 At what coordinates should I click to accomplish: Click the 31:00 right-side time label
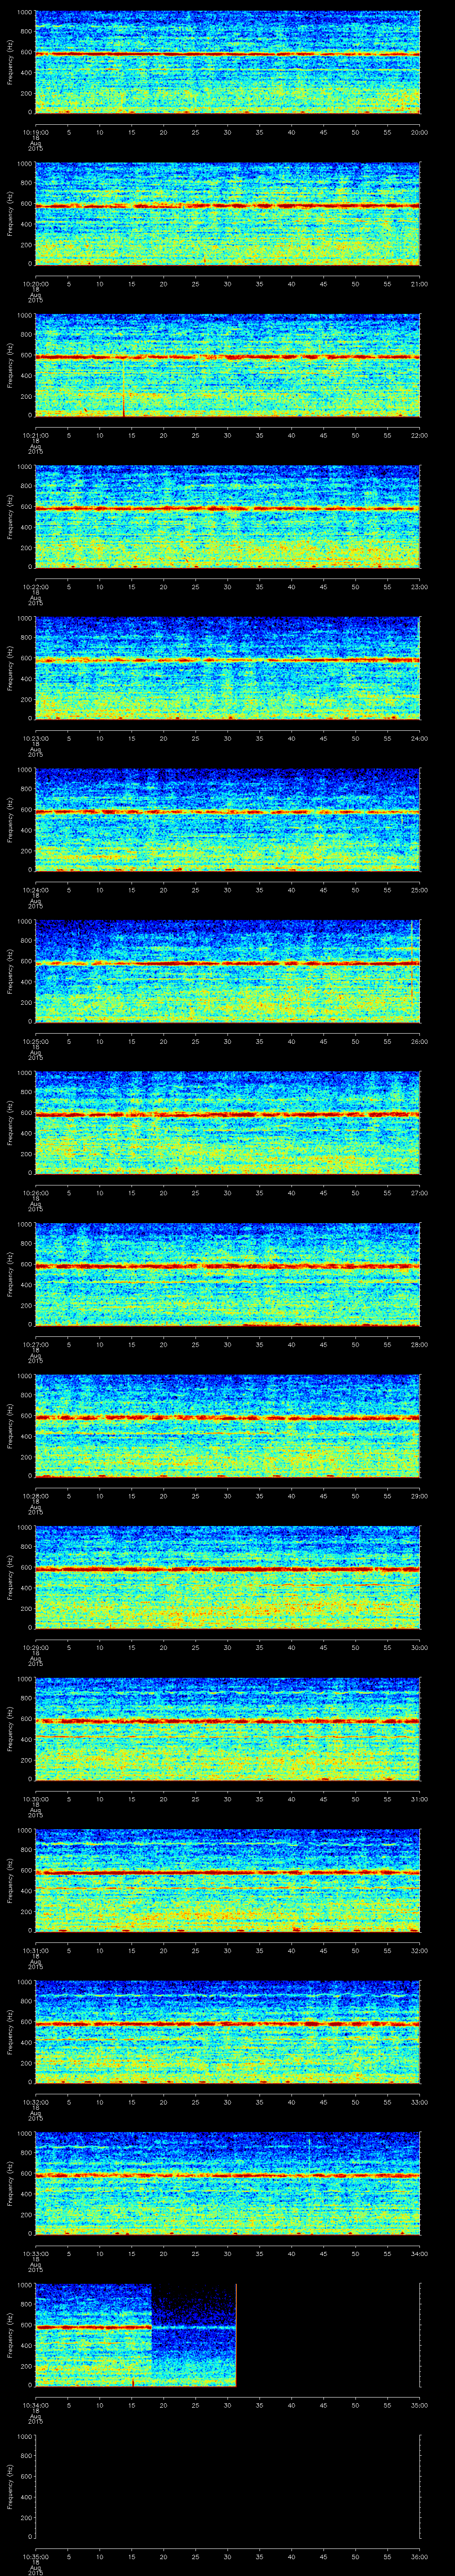420,1798
